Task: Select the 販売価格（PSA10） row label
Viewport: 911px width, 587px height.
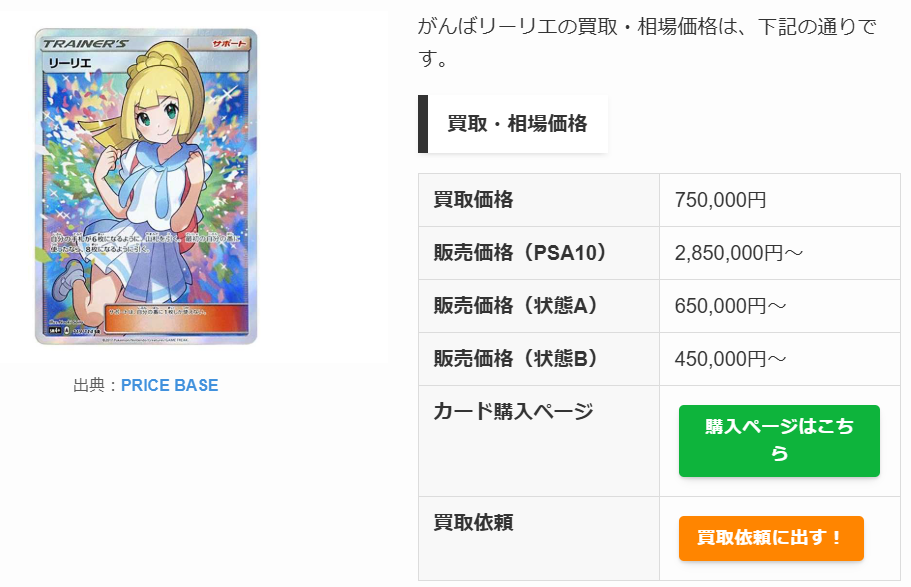Action: (x=520, y=253)
